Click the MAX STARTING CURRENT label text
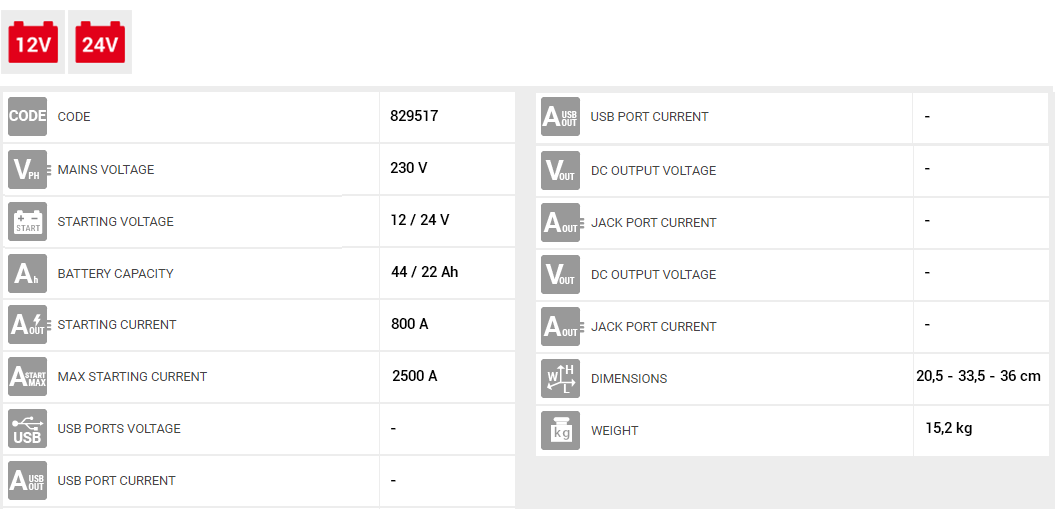The image size is (1055, 509). [132, 377]
